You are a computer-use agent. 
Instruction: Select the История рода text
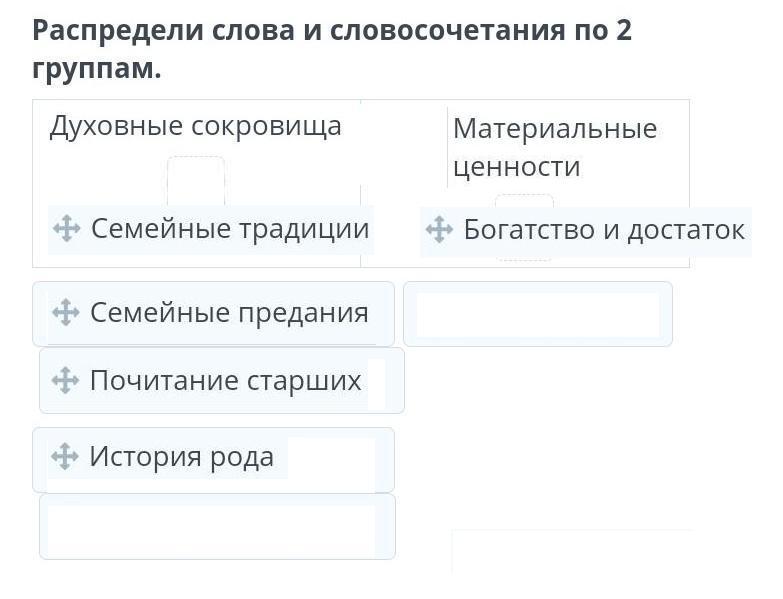click(x=181, y=457)
